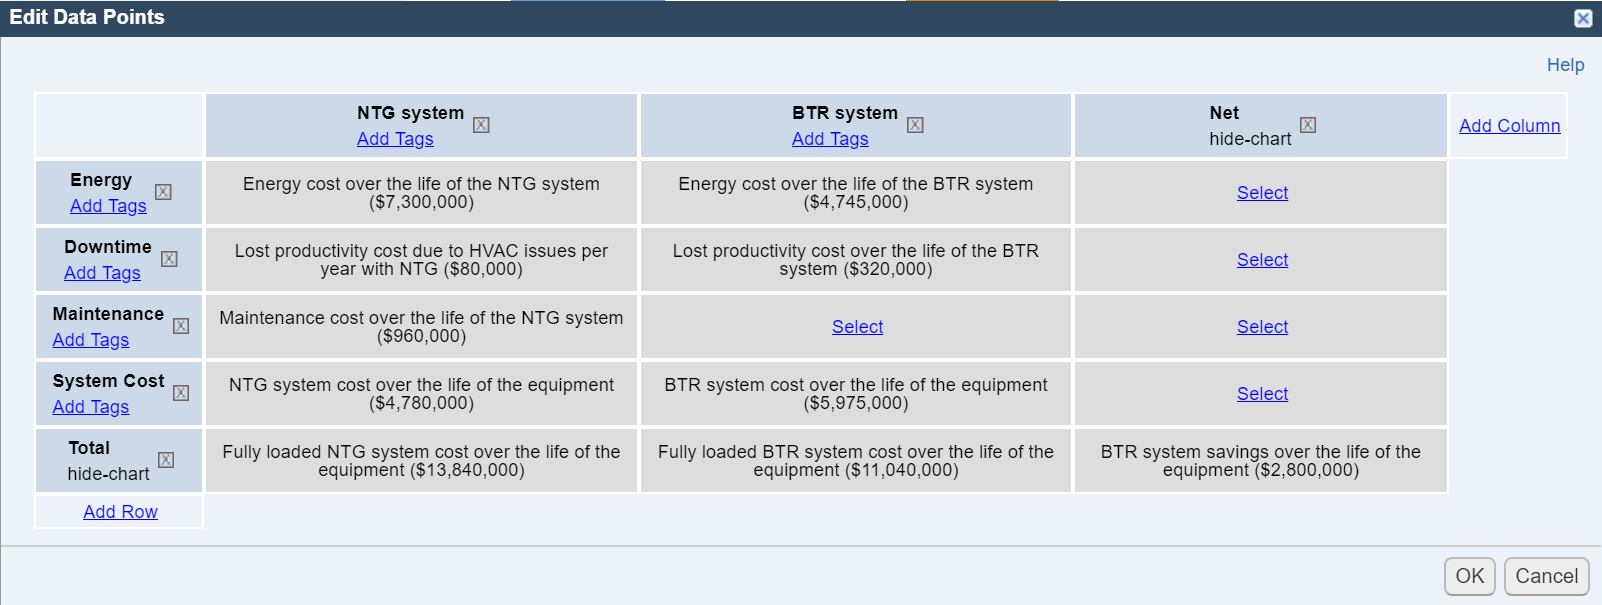Click the Maintenance row header name
This screenshot has width=1602, height=605.
coord(108,314)
